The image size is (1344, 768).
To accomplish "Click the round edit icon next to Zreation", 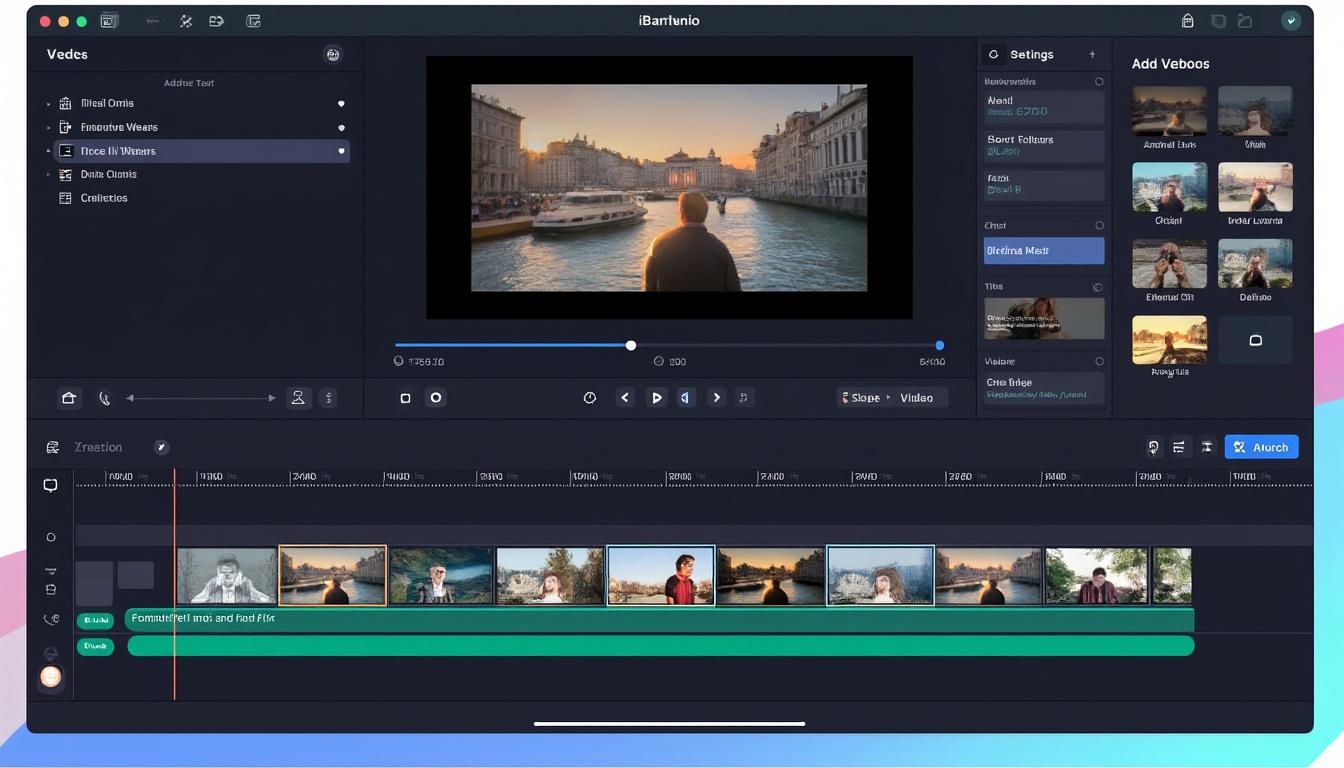I will point(161,447).
